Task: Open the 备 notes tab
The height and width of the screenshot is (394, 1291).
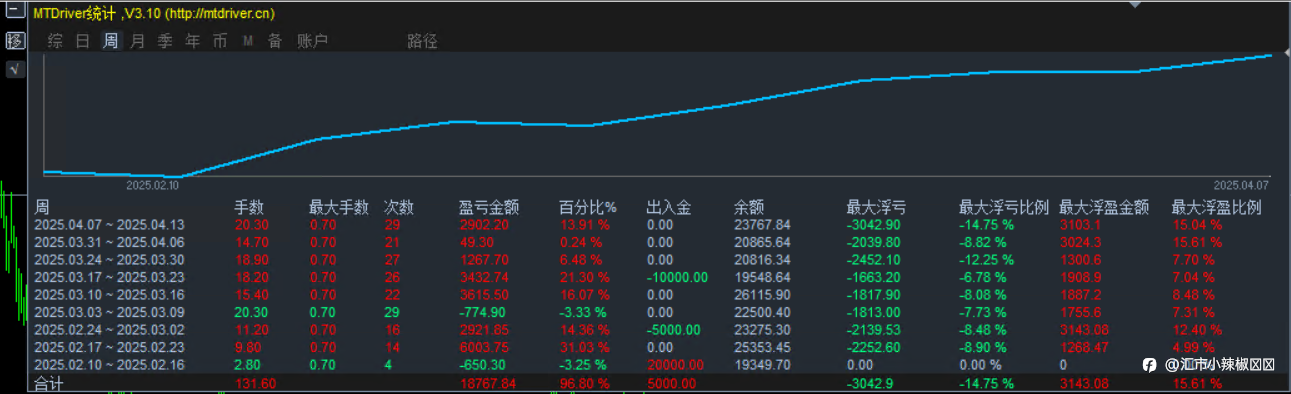Action: [x=274, y=41]
